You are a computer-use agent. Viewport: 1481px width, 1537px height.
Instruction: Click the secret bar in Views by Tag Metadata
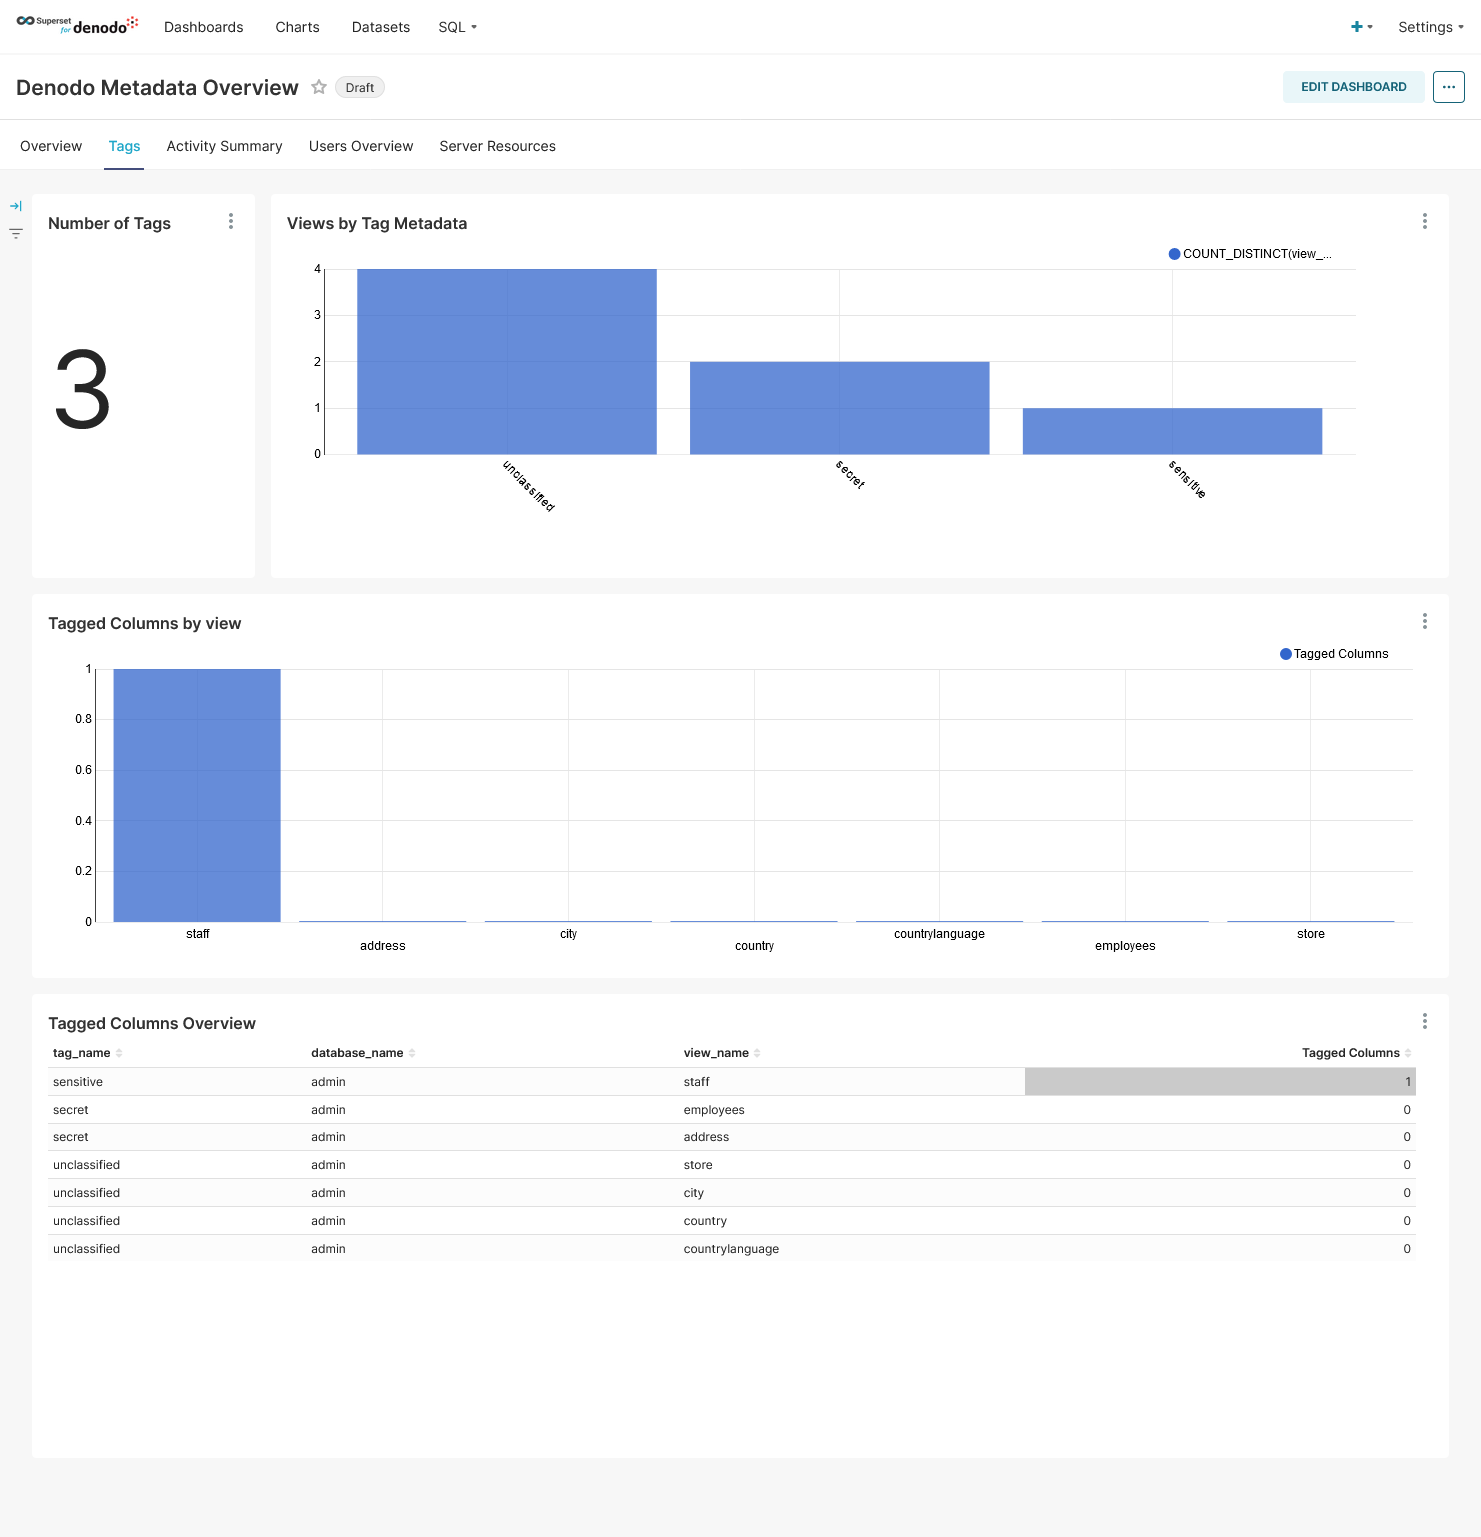(x=840, y=408)
